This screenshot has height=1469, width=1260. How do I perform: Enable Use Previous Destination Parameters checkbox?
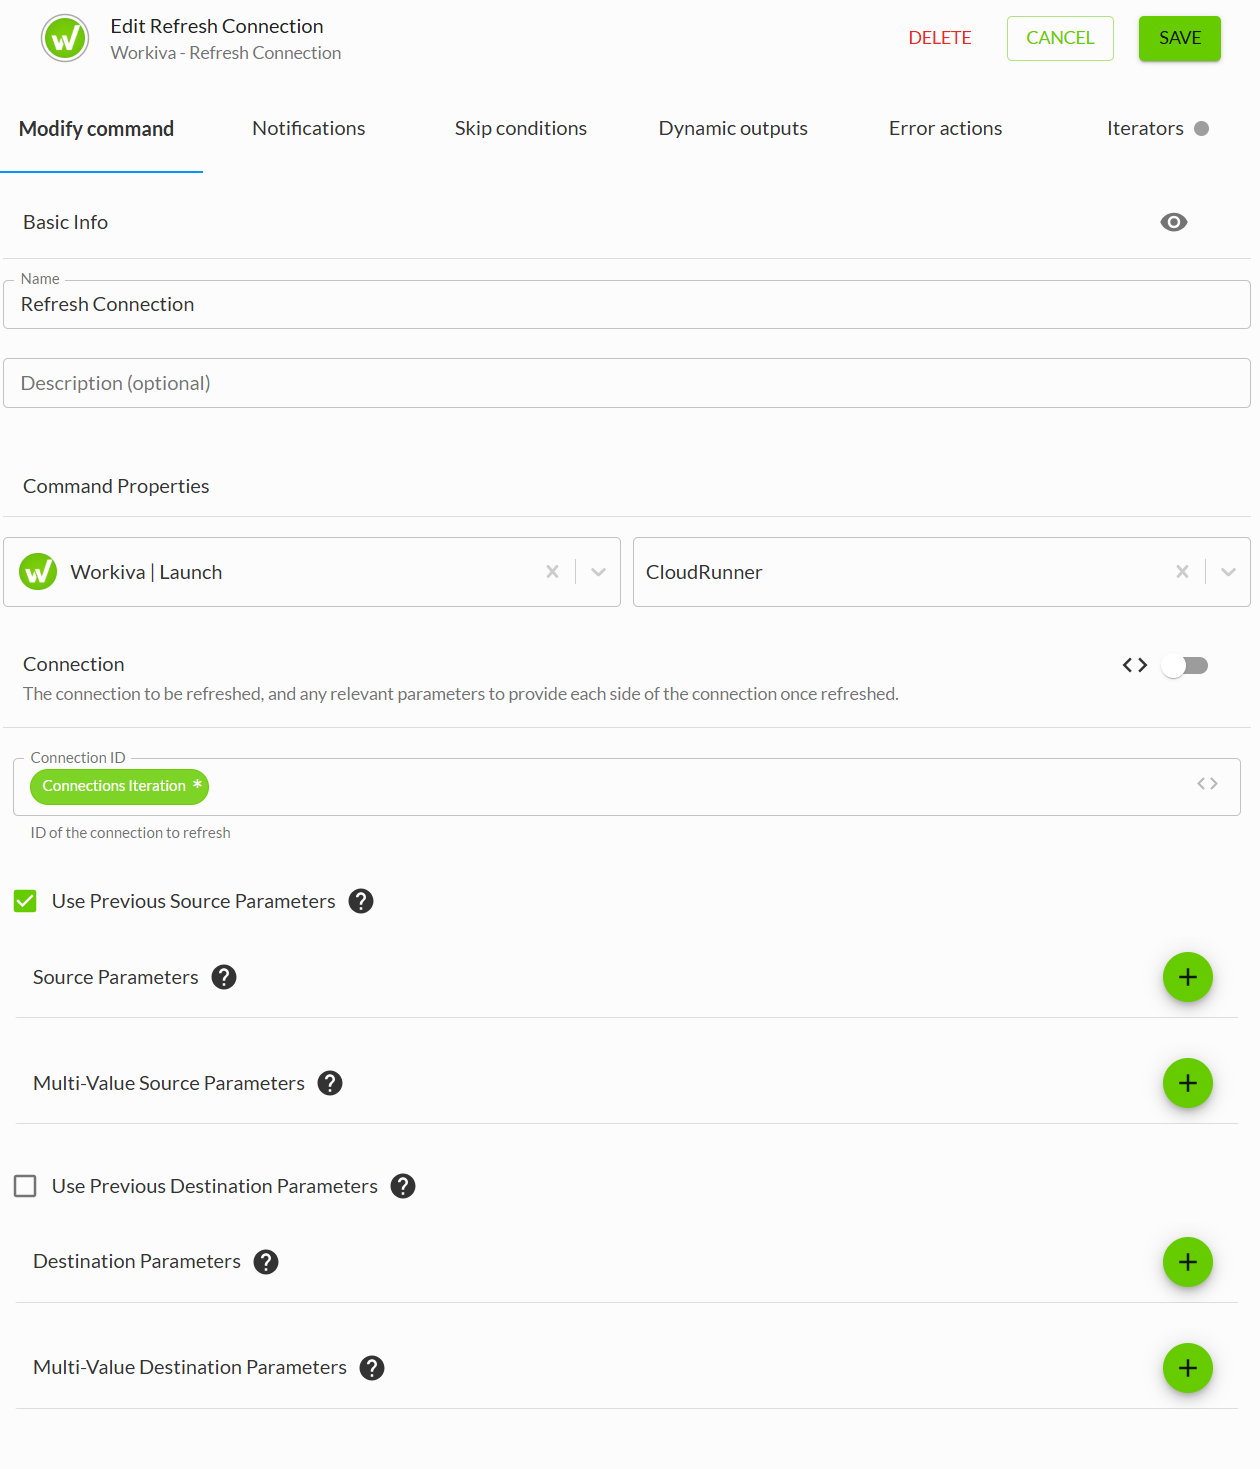(25, 1186)
